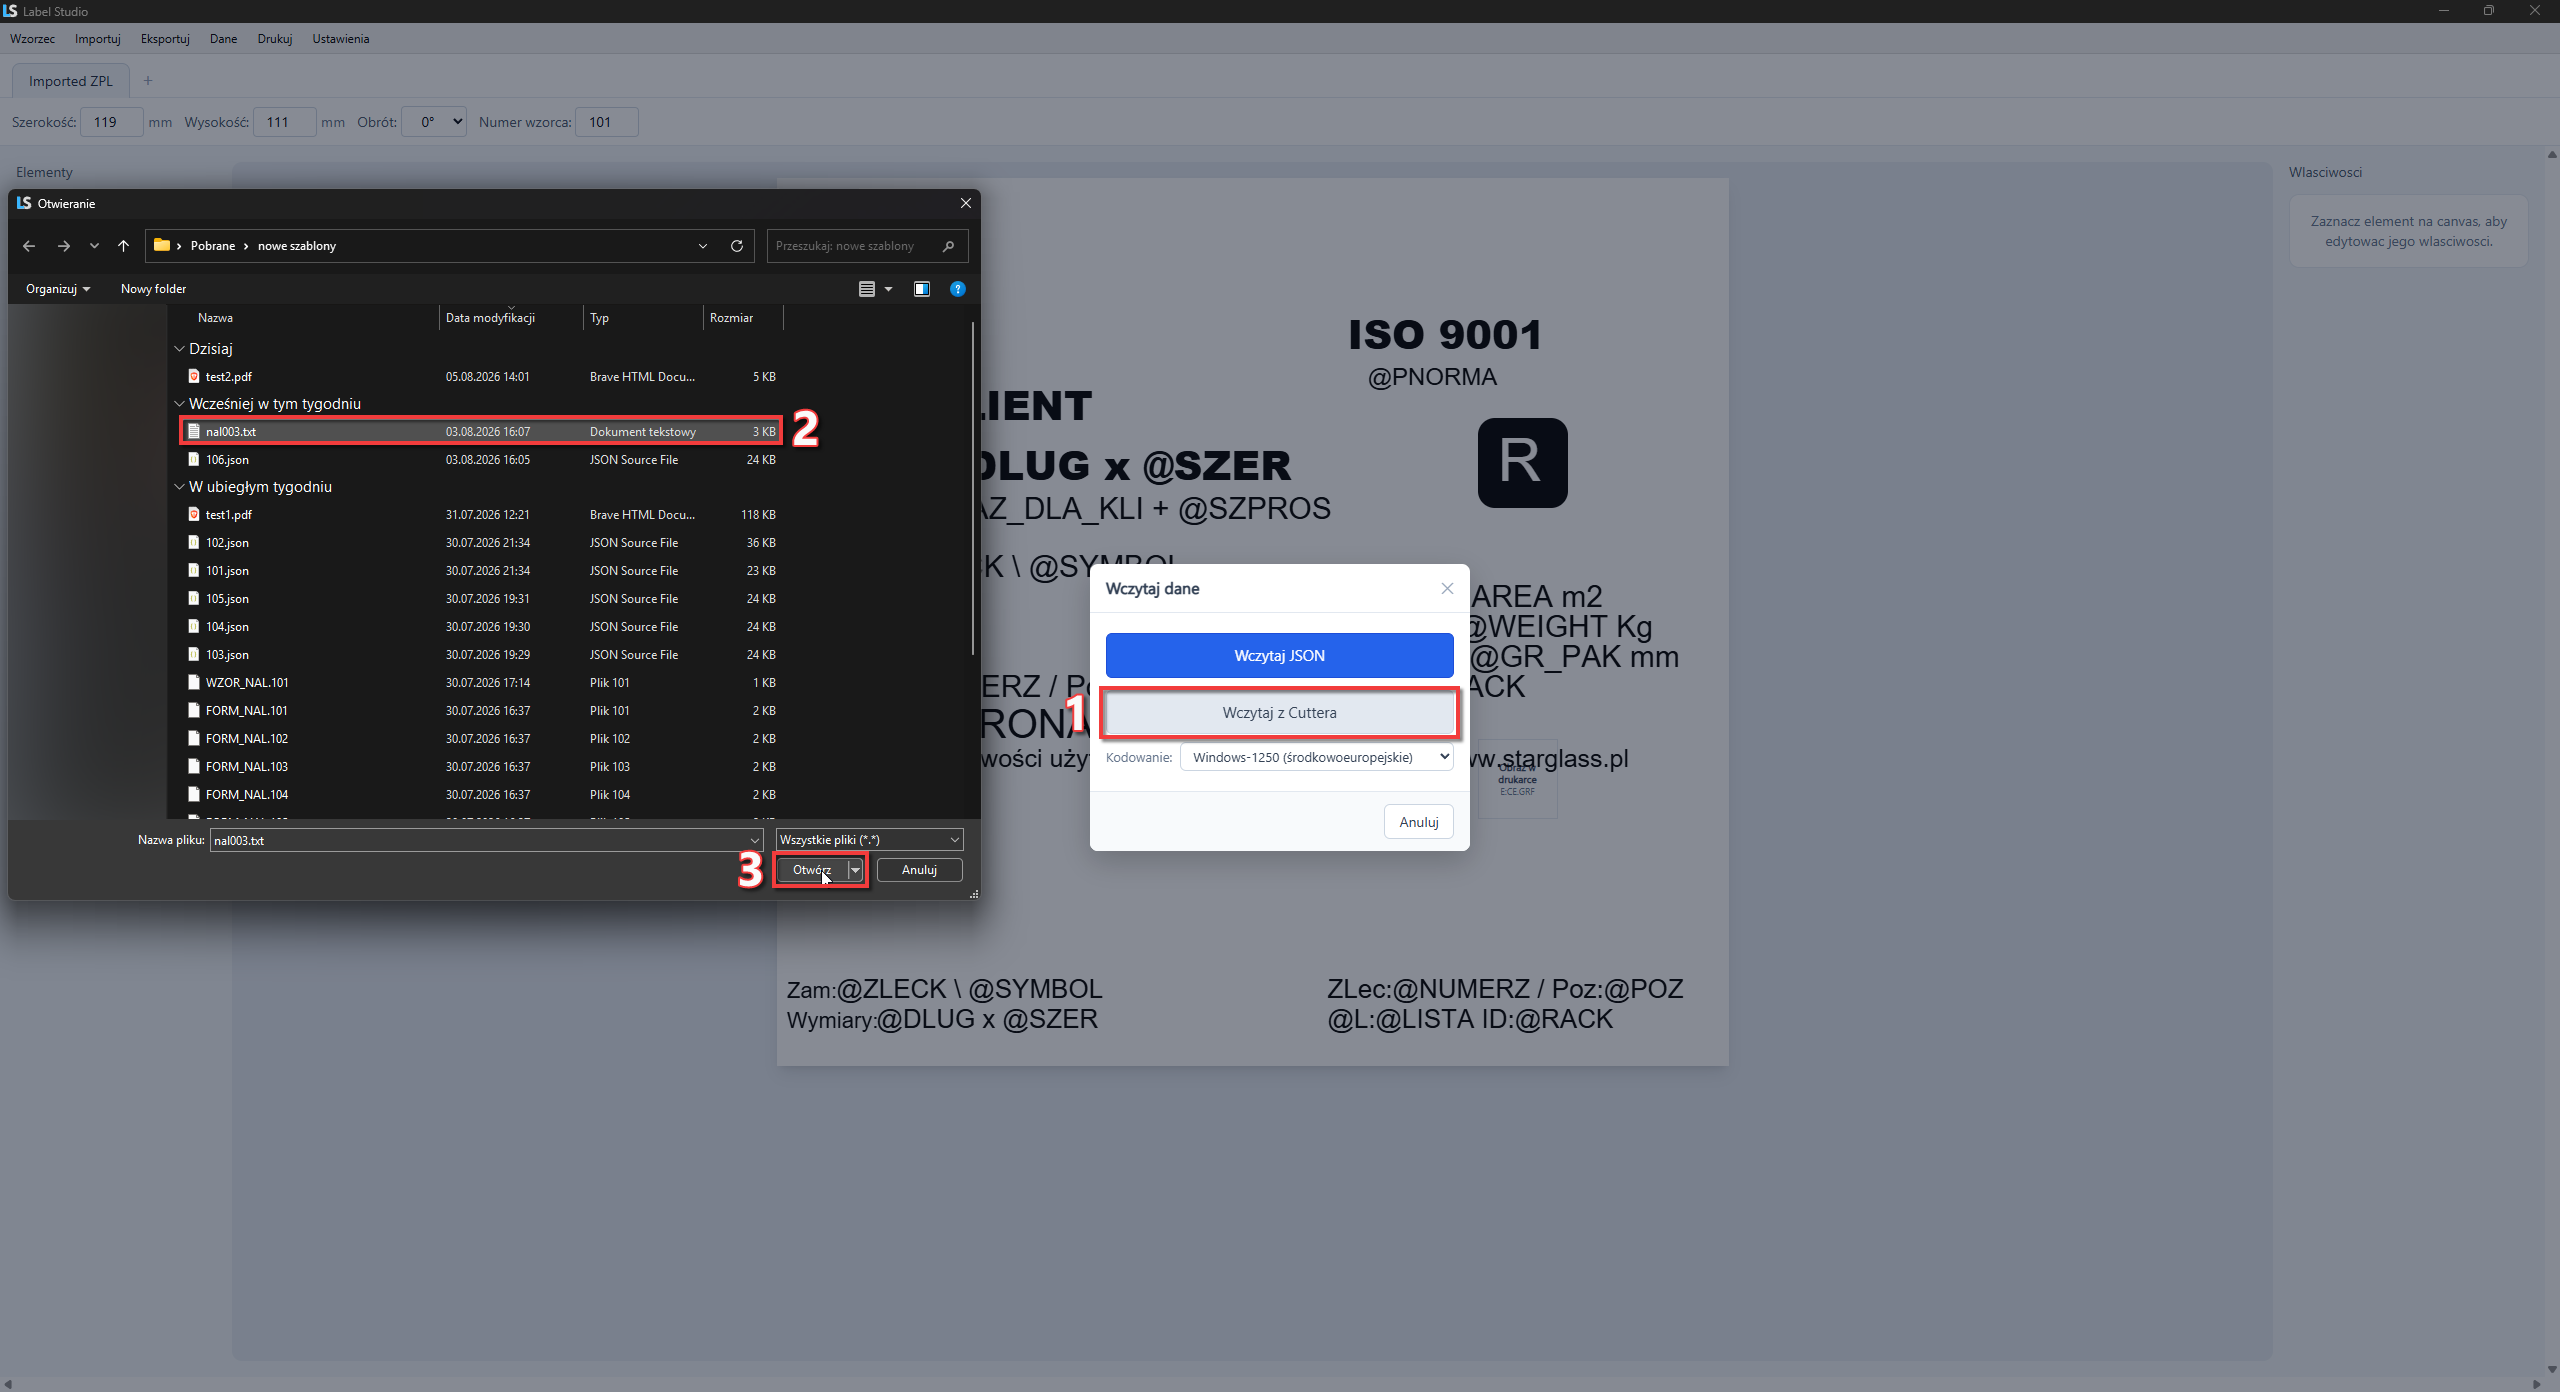Click the Wczytaj z Cuttera button
This screenshot has width=2560, height=1392.
[1279, 713]
